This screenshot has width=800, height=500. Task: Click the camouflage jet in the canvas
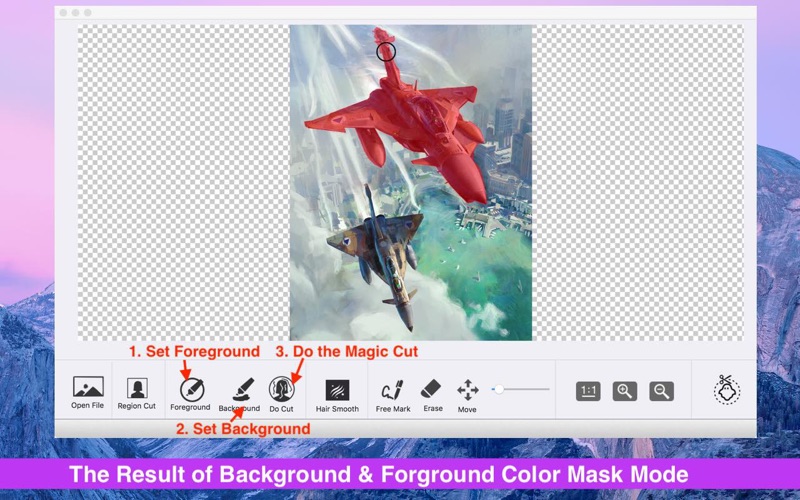pos(378,250)
